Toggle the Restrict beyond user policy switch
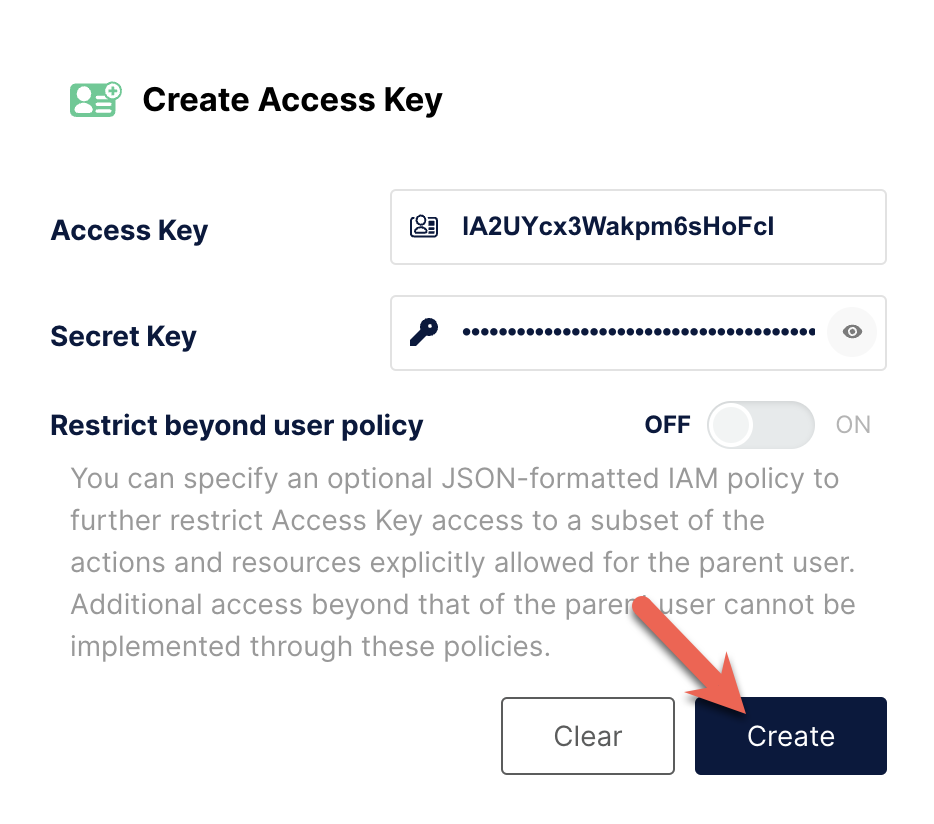The image size is (934, 824). point(761,425)
